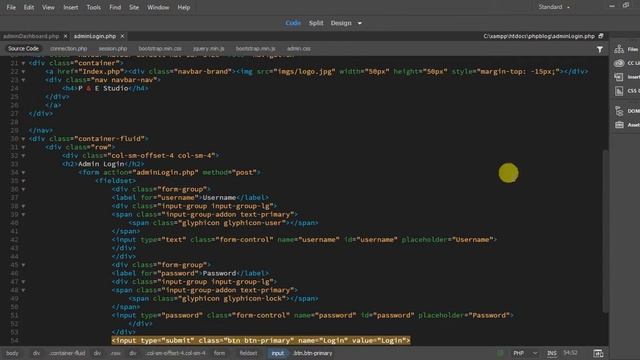Click the 54:52 cursor position readout
The height and width of the screenshot is (360, 640).
pos(570,353)
